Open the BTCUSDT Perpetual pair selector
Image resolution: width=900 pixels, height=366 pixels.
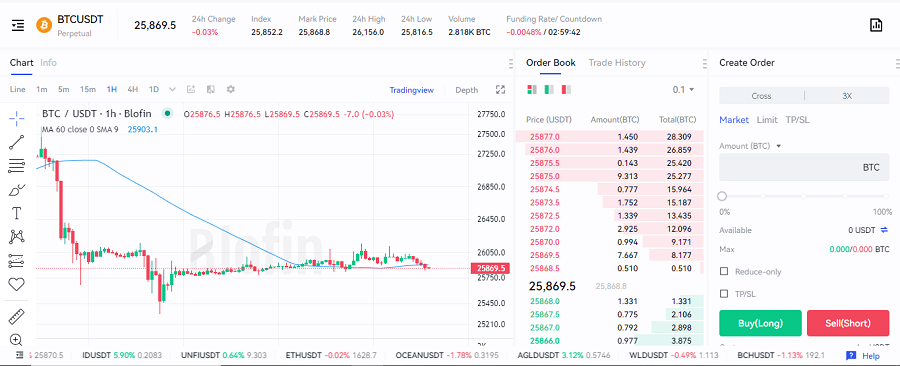[x=80, y=25]
